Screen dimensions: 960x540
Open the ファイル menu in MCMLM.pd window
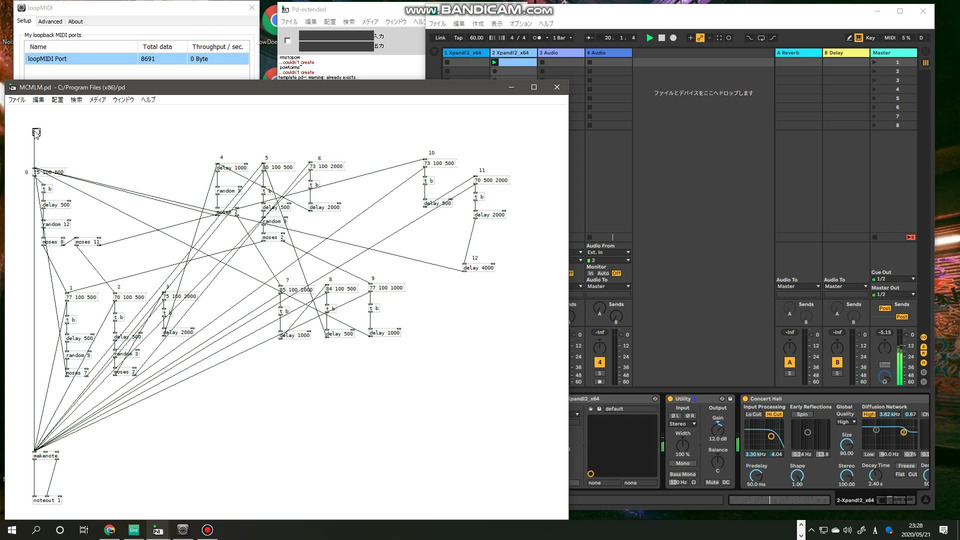(x=17, y=100)
